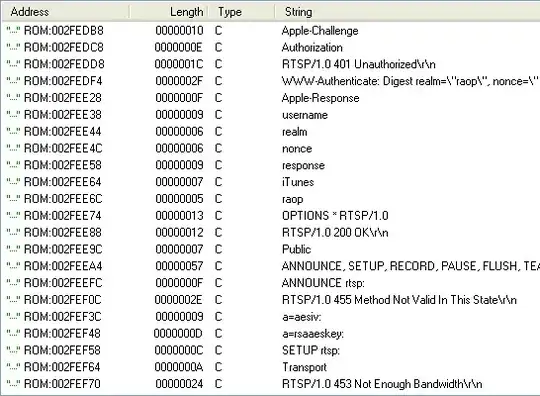Select the nonce string
Image resolution: width=540 pixels, height=396 pixels.
[297, 149]
